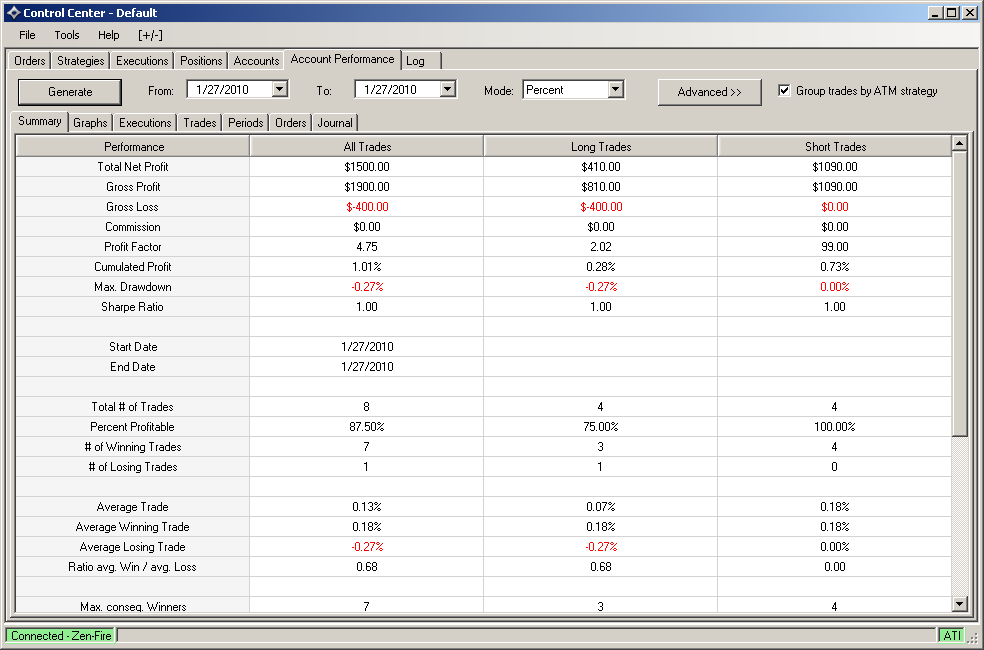Open the Help menu
The height and width of the screenshot is (650, 984).
(109, 35)
